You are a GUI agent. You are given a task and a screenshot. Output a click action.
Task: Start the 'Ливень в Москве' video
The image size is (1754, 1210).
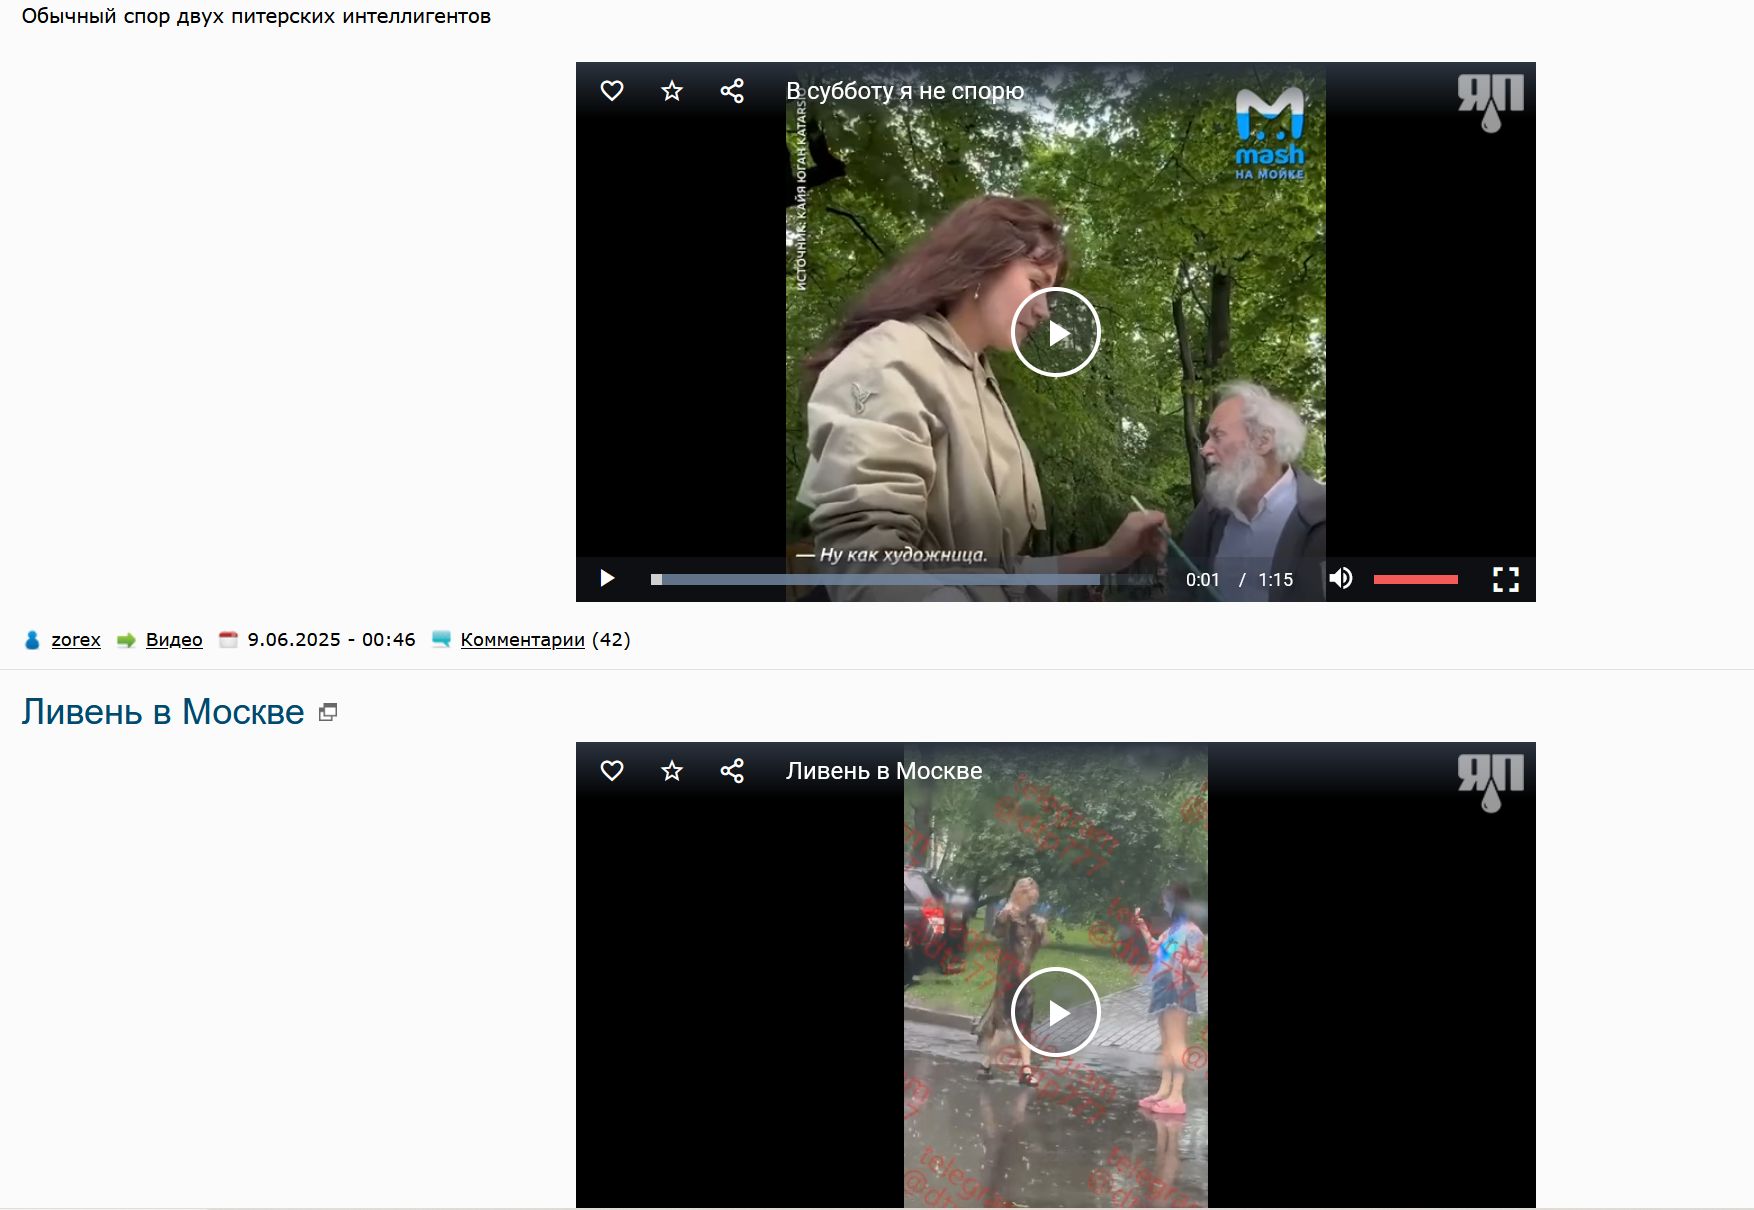click(1056, 1012)
